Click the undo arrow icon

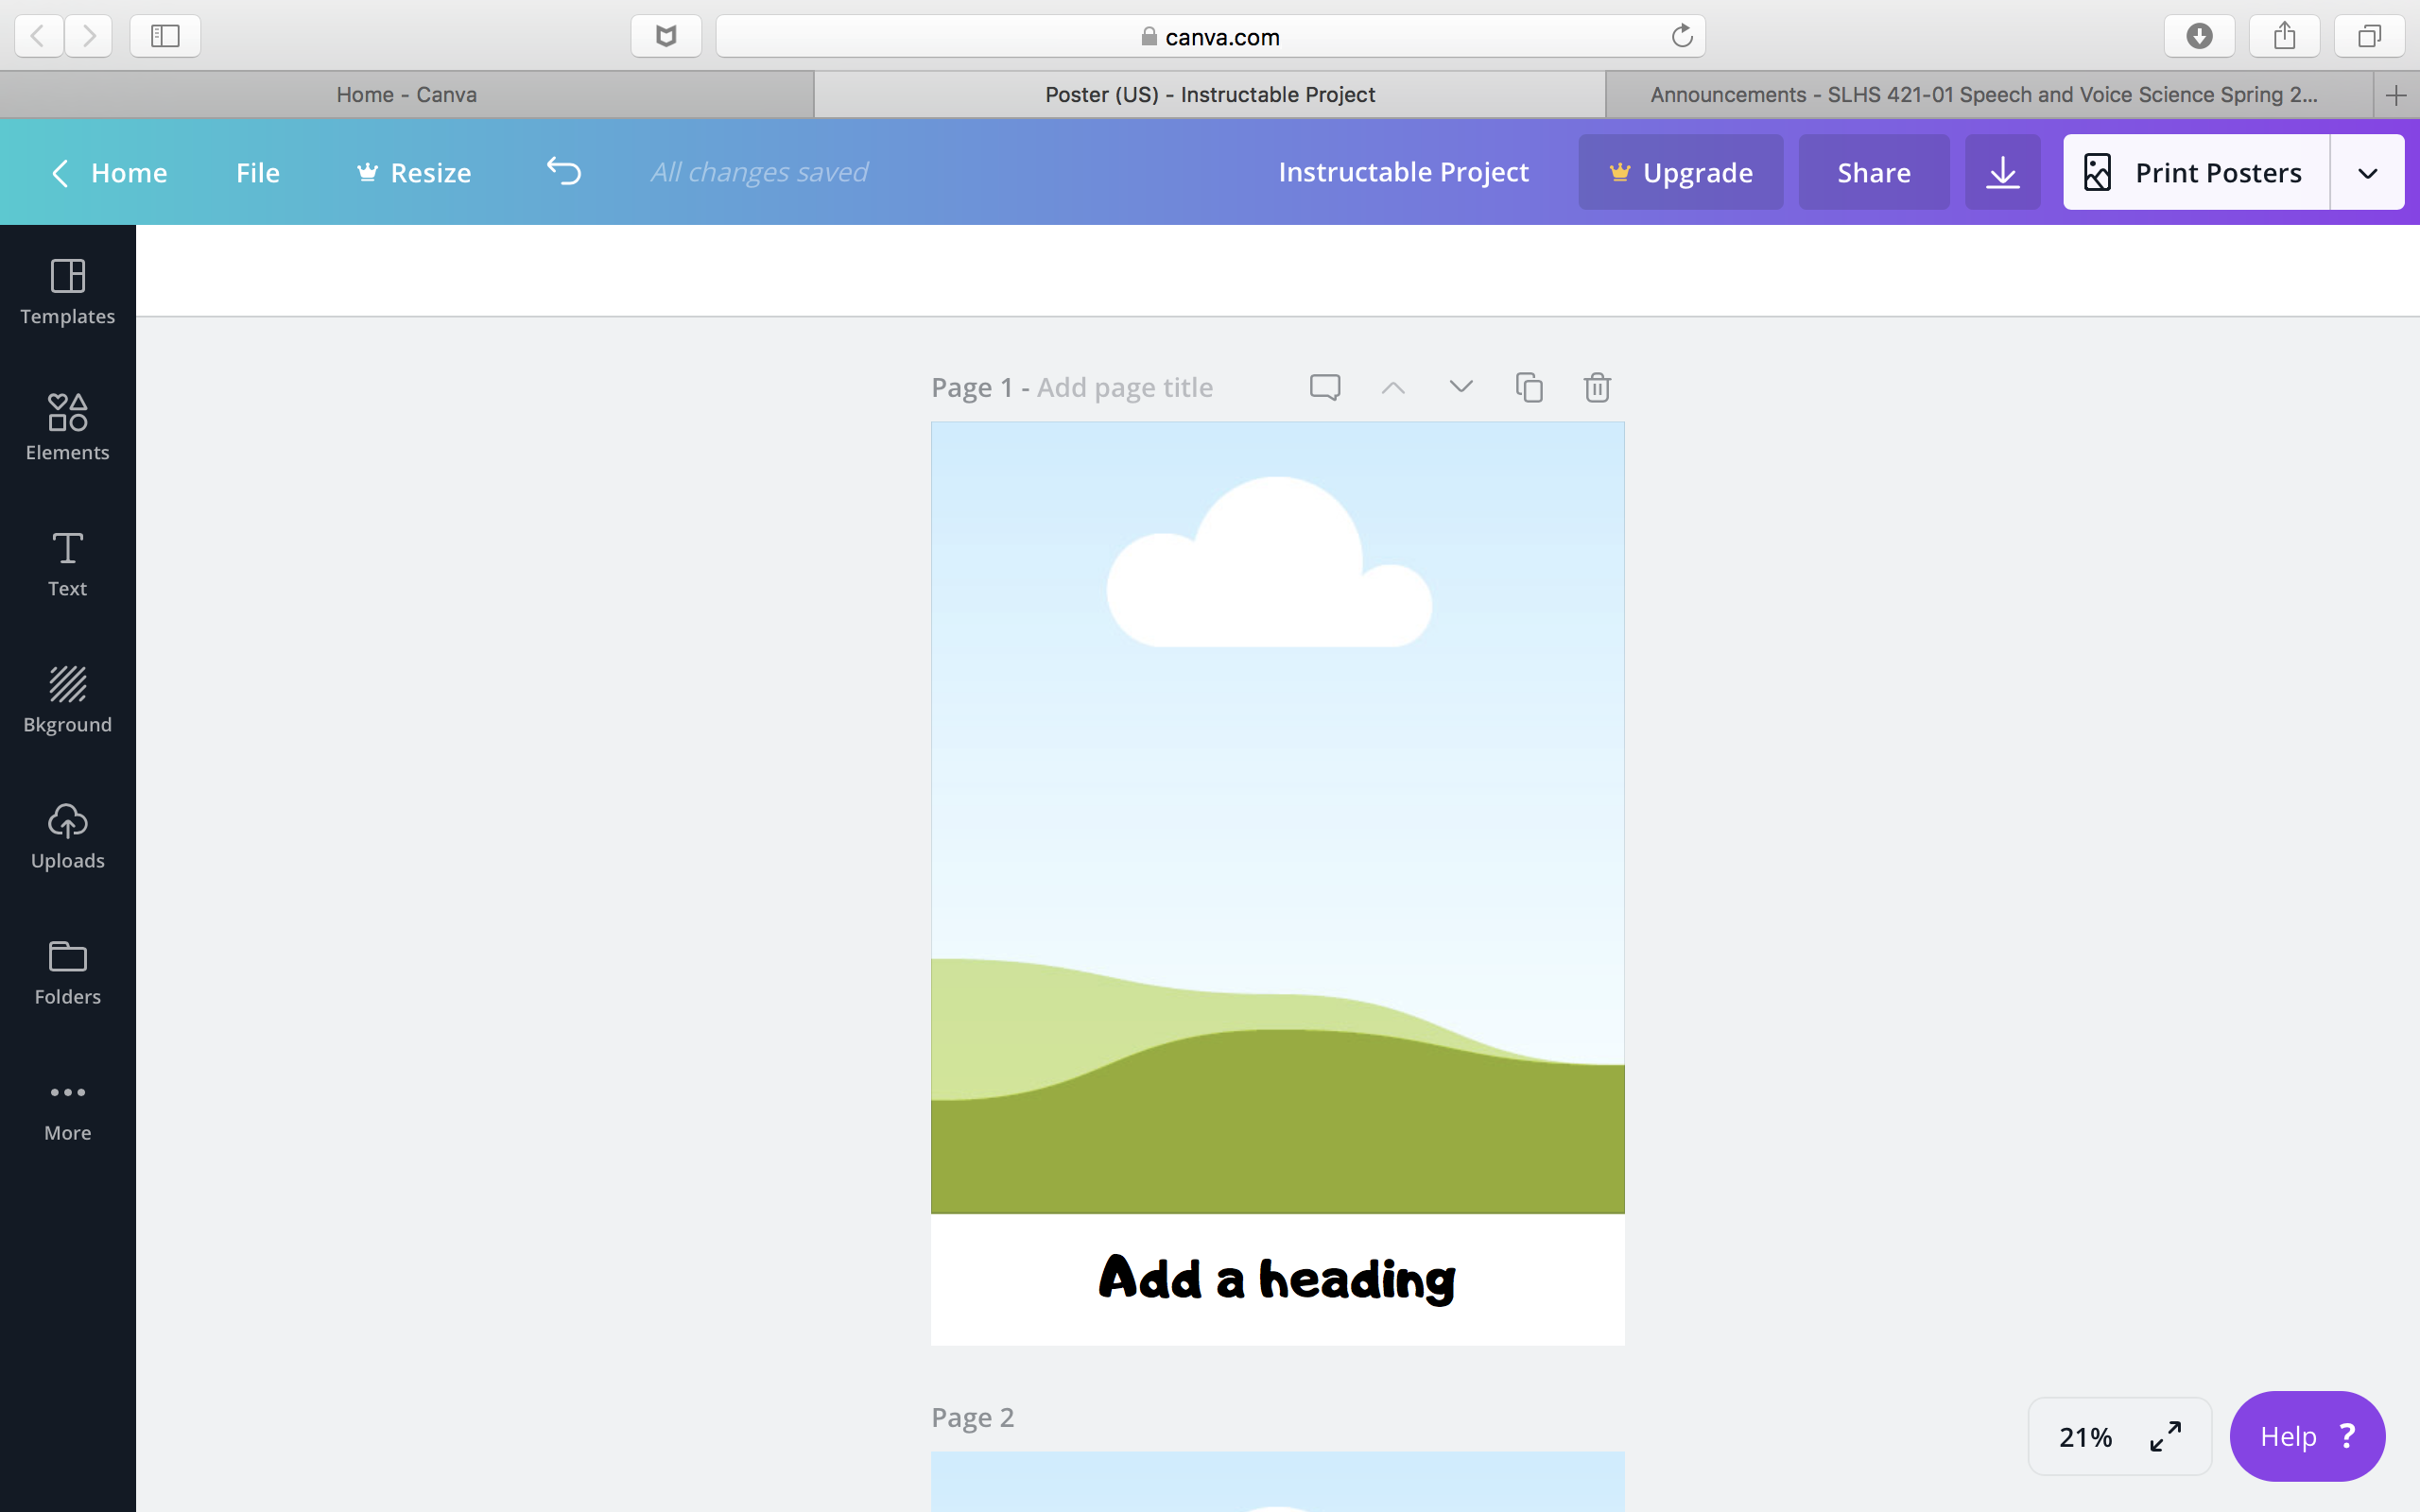pos(561,171)
